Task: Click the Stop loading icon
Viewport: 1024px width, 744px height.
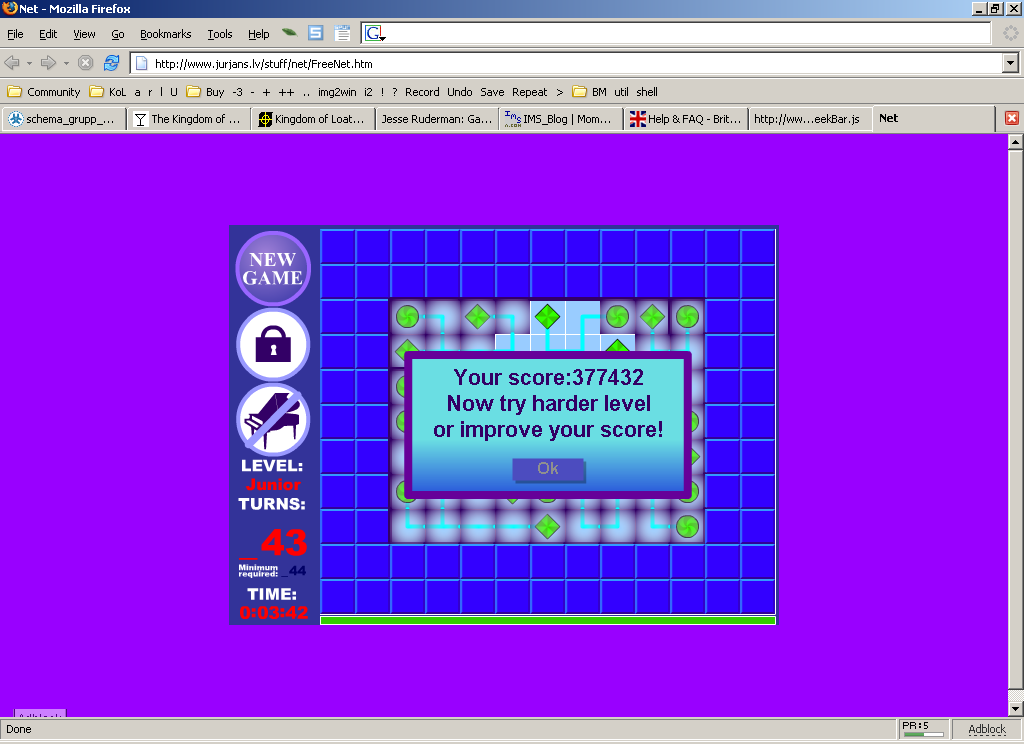Action: [85, 63]
